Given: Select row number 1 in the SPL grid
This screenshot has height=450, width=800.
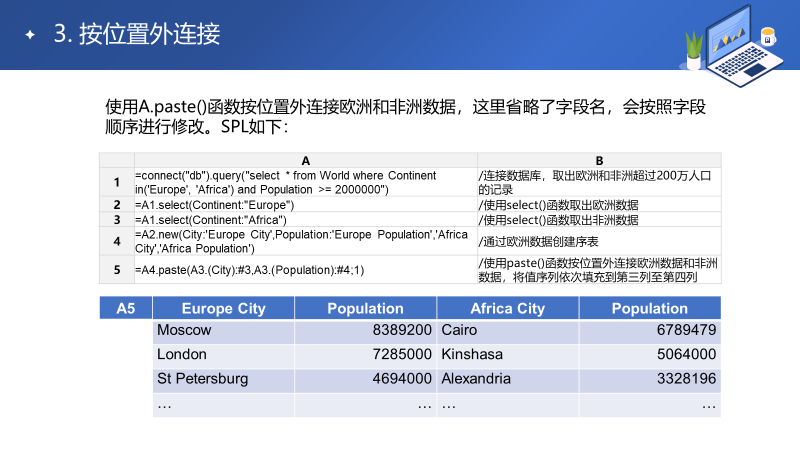Looking at the screenshot, I should coord(117,182).
